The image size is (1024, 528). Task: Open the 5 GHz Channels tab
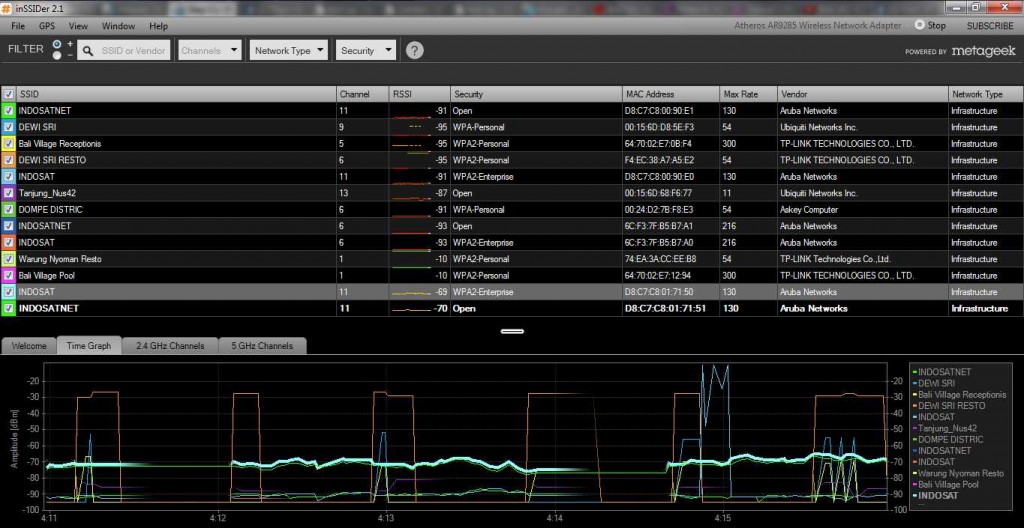(x=262, y=346)
